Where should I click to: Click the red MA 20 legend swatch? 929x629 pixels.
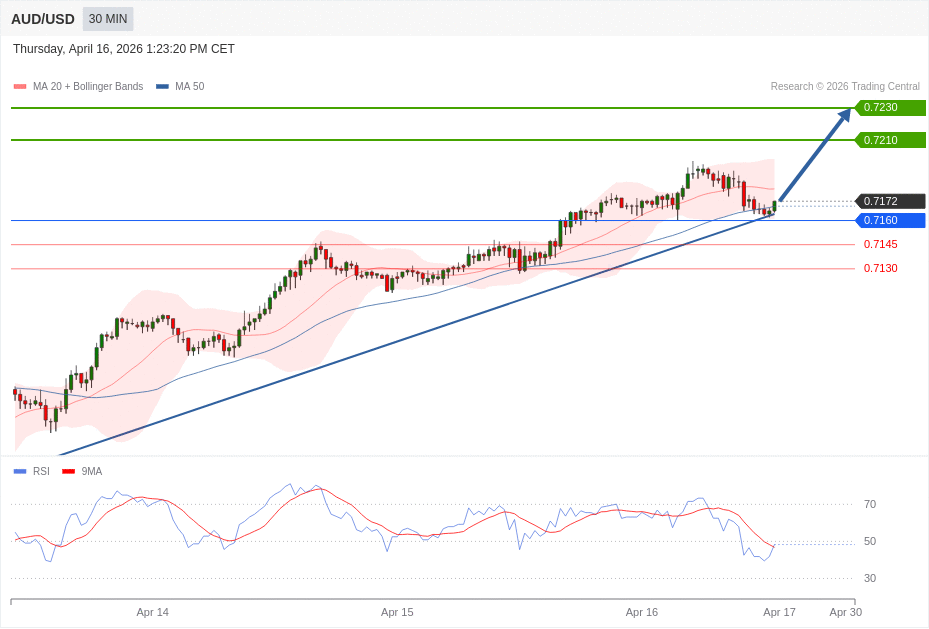point(20,87)
